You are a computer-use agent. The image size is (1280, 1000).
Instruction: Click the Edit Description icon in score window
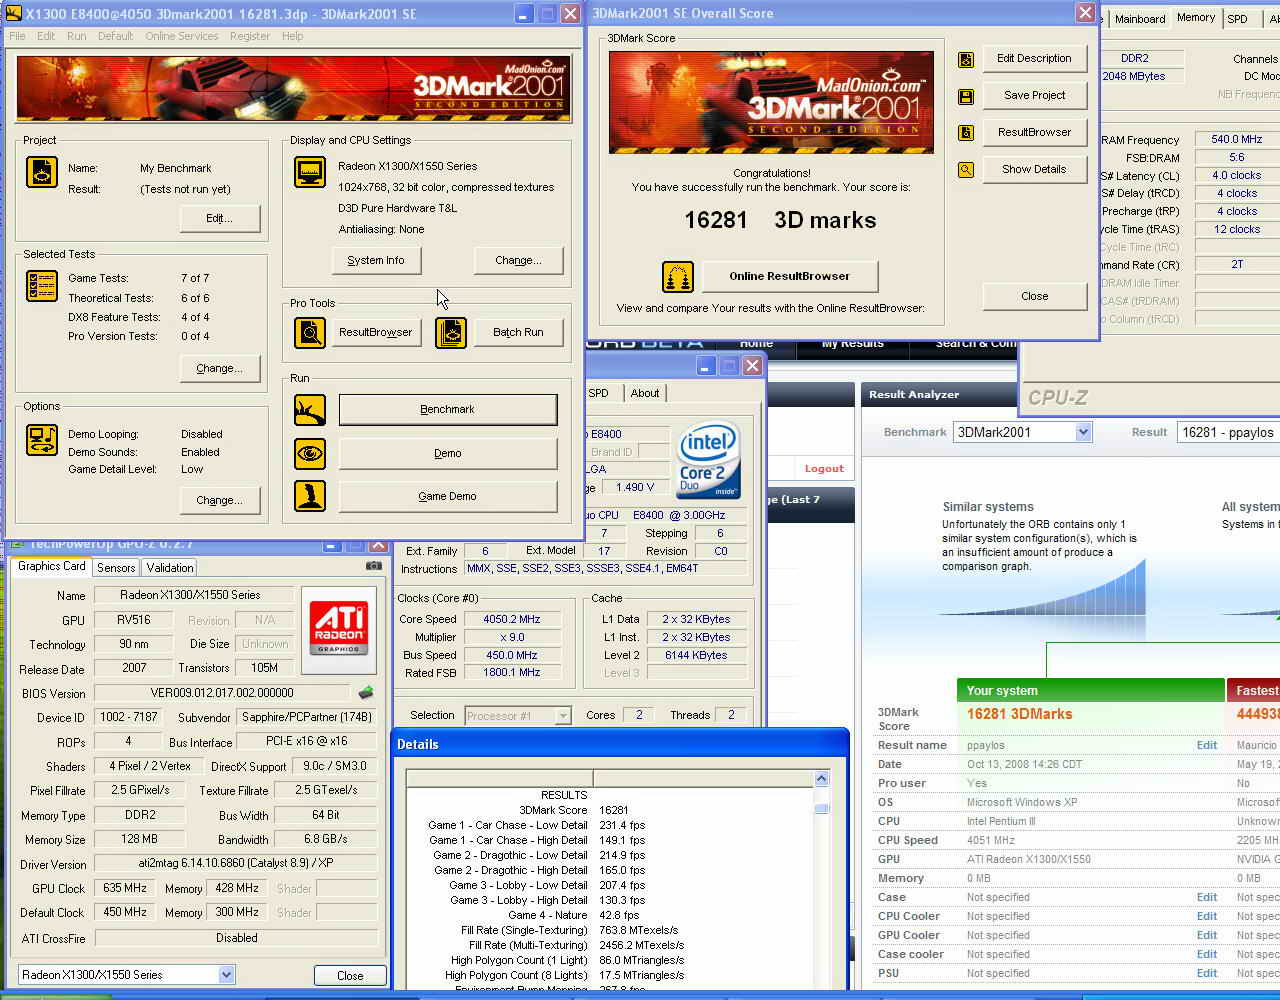[966, 59]
